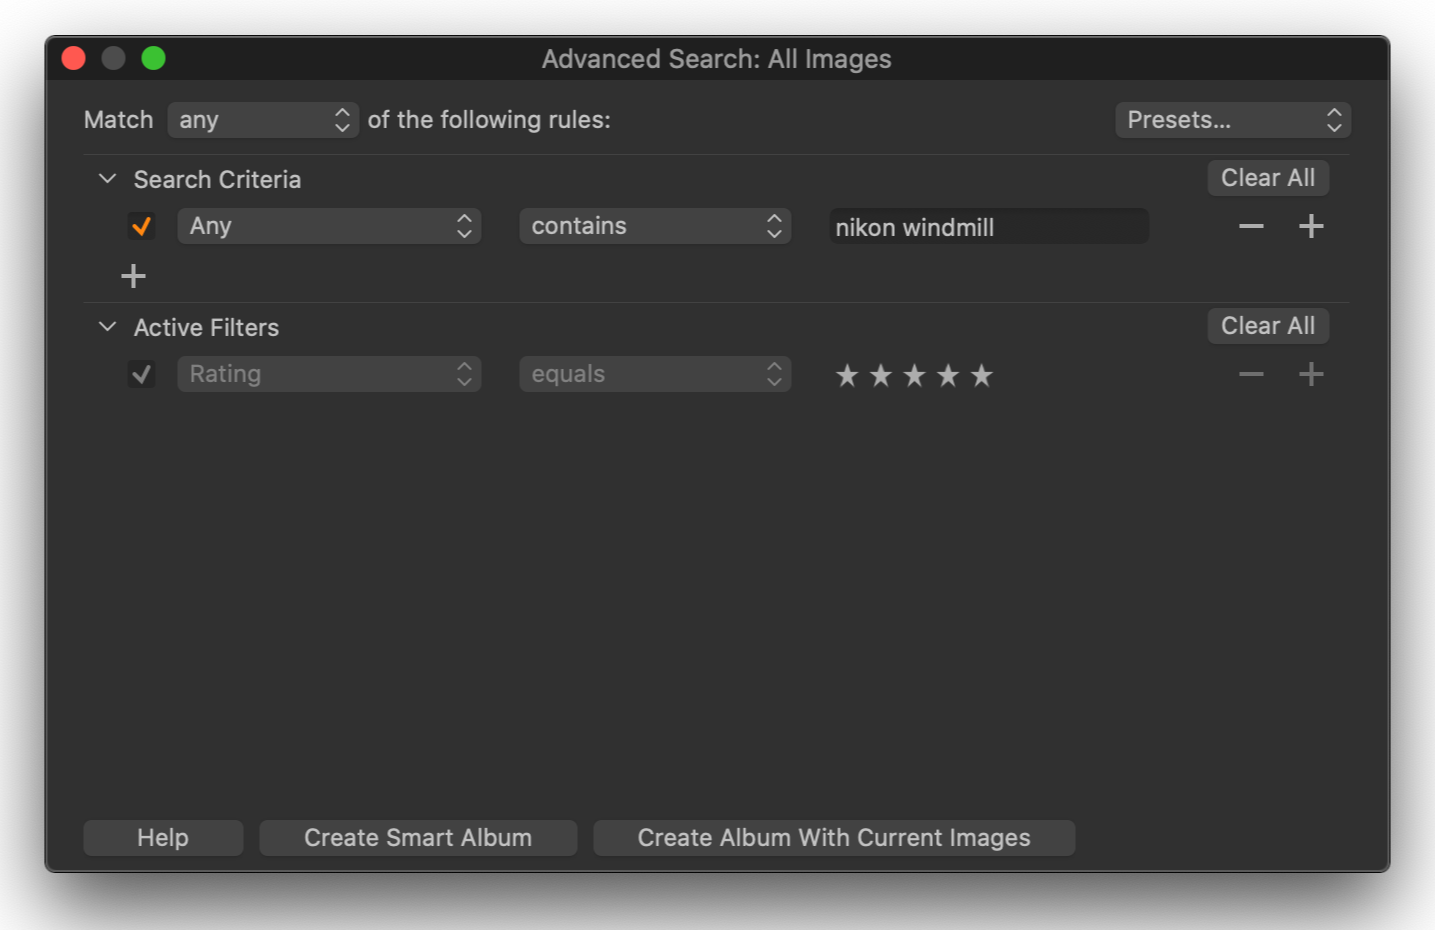Viewport: 1435px width, 930px height.
Task: Zoom window with green button
Action: point(153,58)
